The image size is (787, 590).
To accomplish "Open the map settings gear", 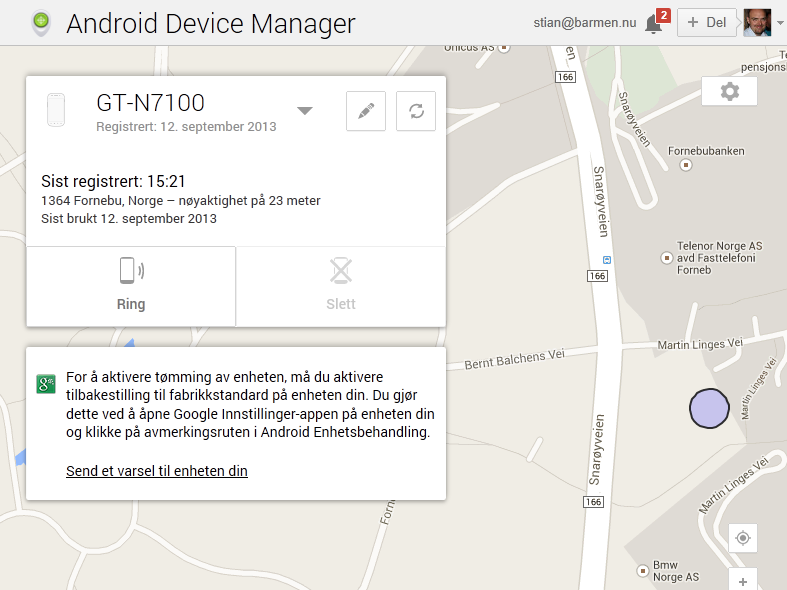I will point(729,91).
